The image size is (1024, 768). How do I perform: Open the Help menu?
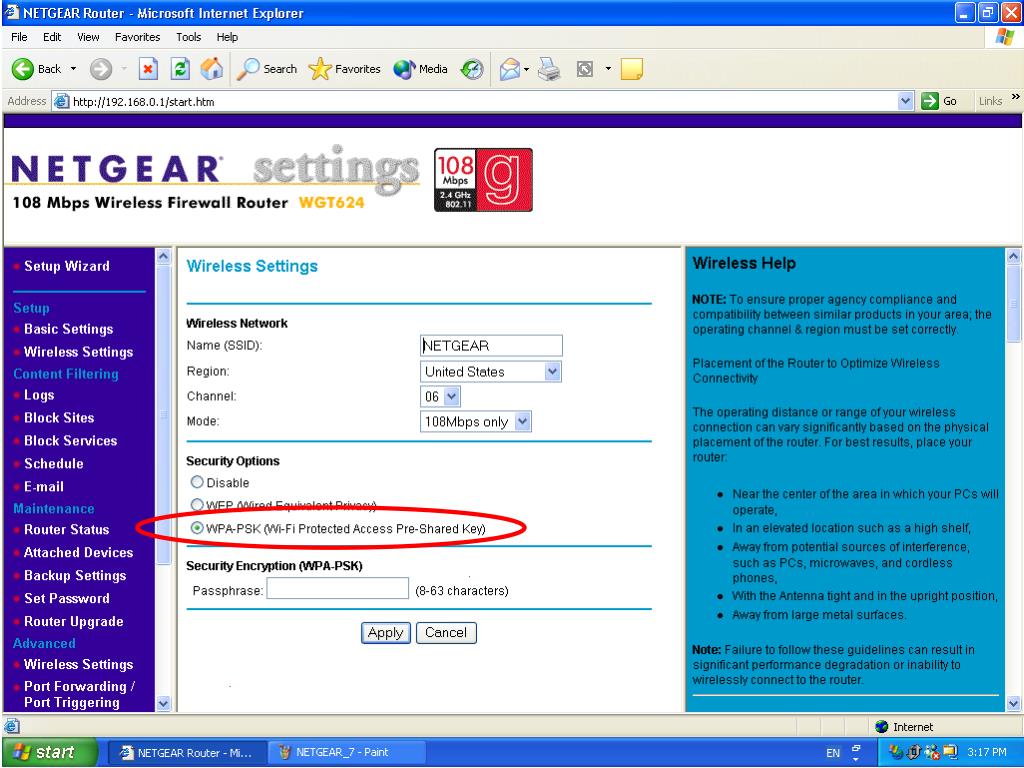227,37
